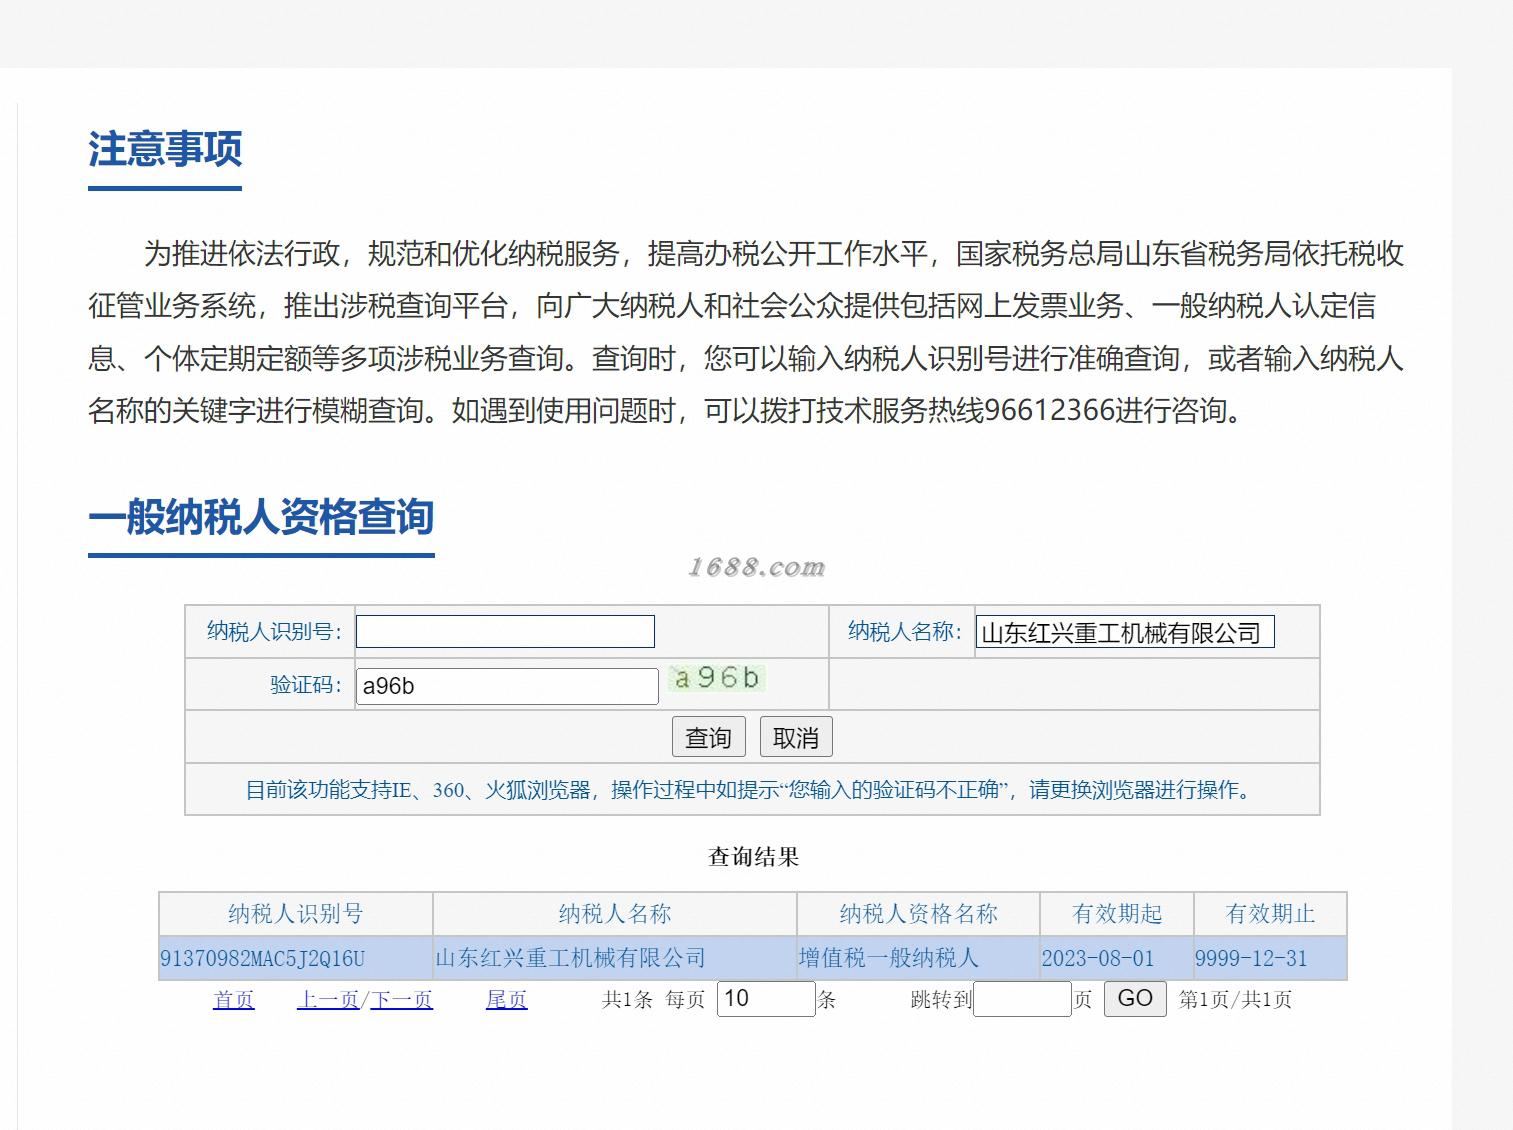
Task: Click the 共1条 record count text
Action: click(627, 999)
